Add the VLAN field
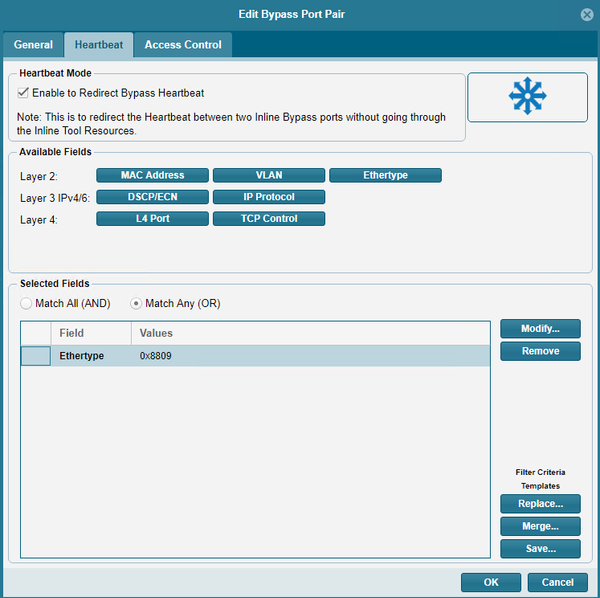600x598 pixels. point(269,175)
